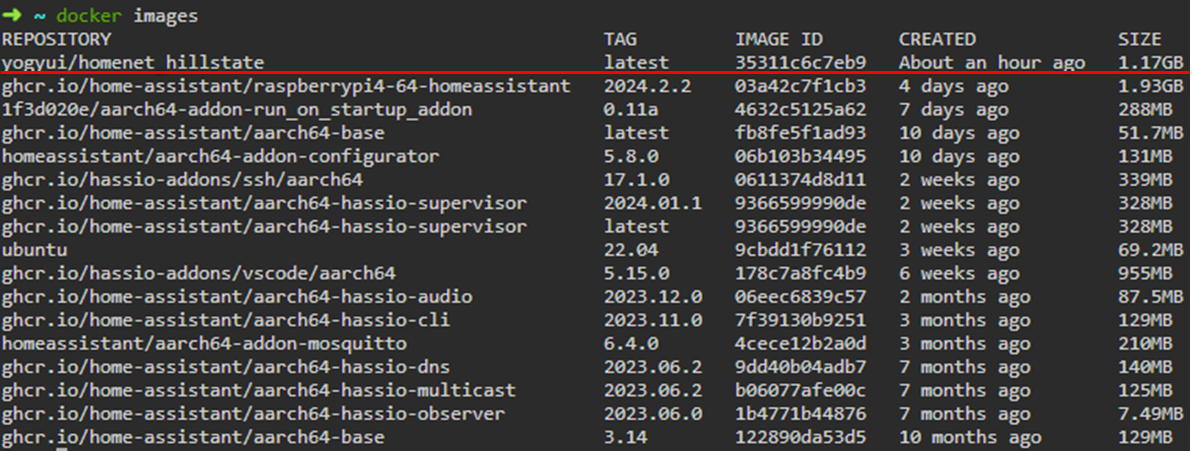Image resolution: width=1192 pixels, height=451 pixels.
Task: Click the TAG column header
Action: [x=620, y=39]
